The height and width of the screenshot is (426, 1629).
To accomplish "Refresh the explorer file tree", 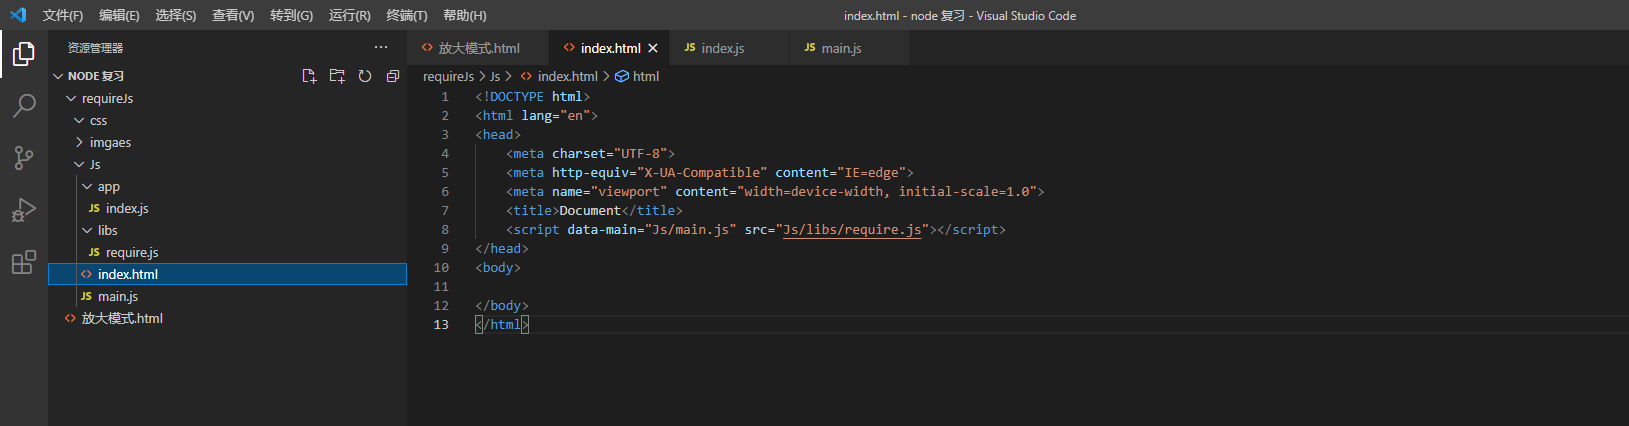I will [365, 76].
